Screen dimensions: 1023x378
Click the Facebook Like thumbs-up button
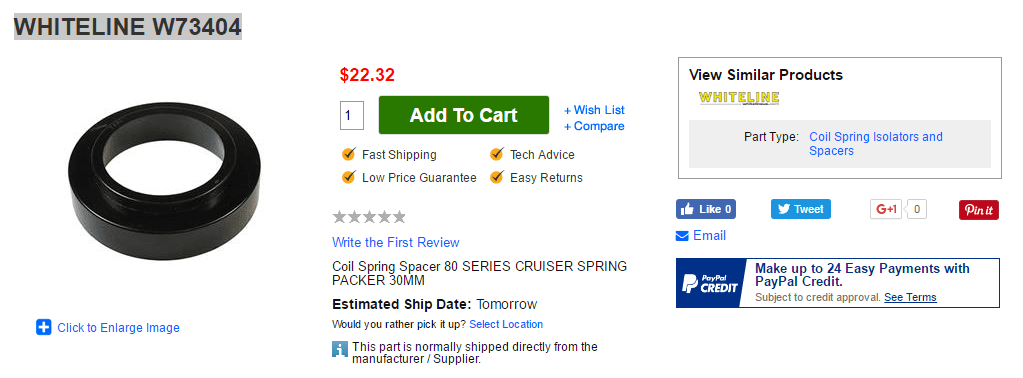(x=706, y=209)
